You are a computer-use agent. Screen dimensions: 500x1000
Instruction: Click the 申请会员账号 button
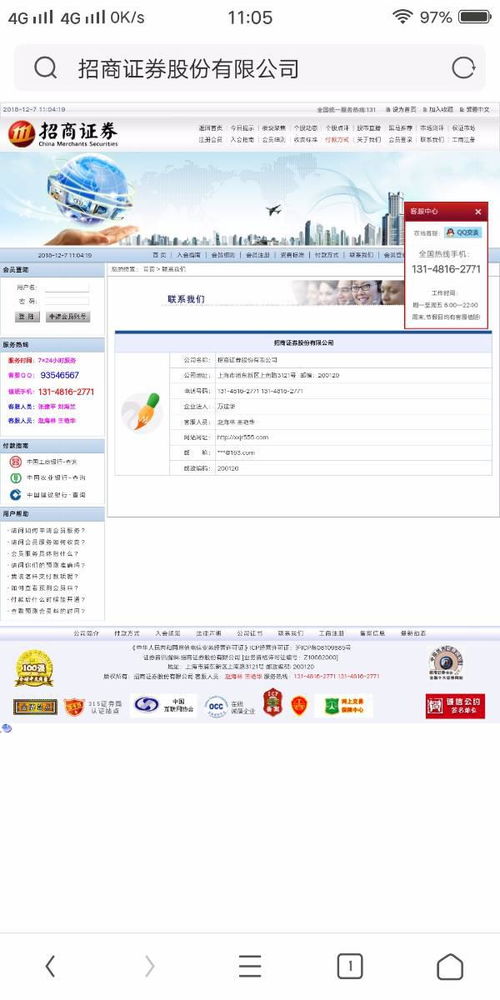68,316
